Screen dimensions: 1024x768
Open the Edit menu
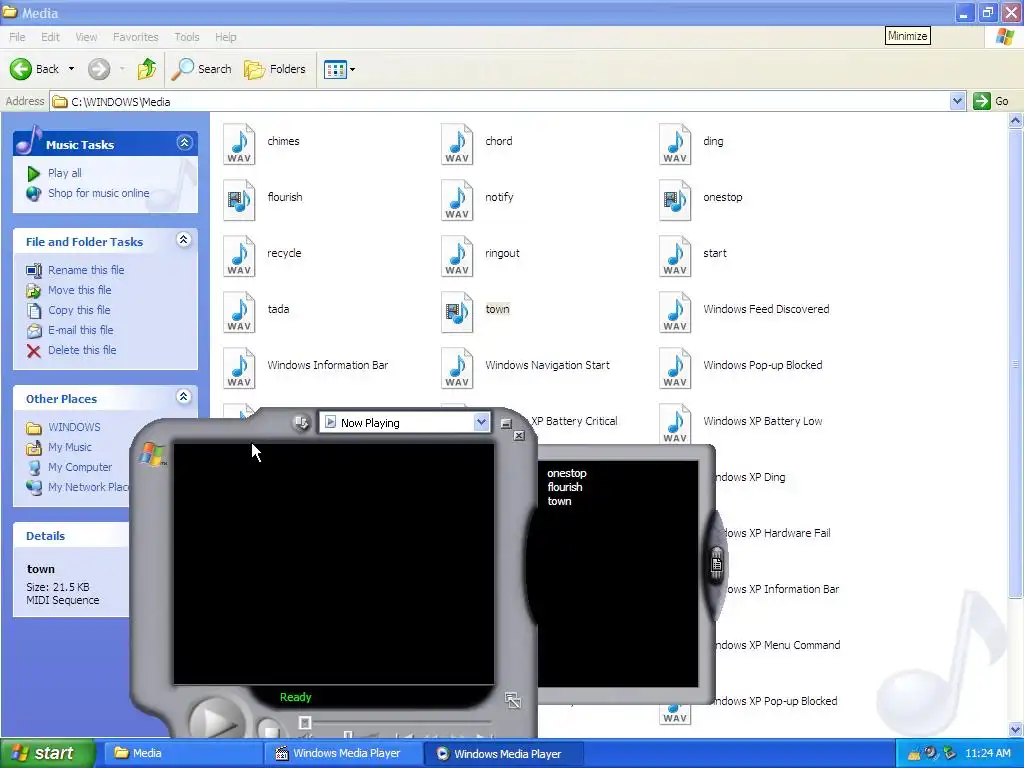pos(50,37)
